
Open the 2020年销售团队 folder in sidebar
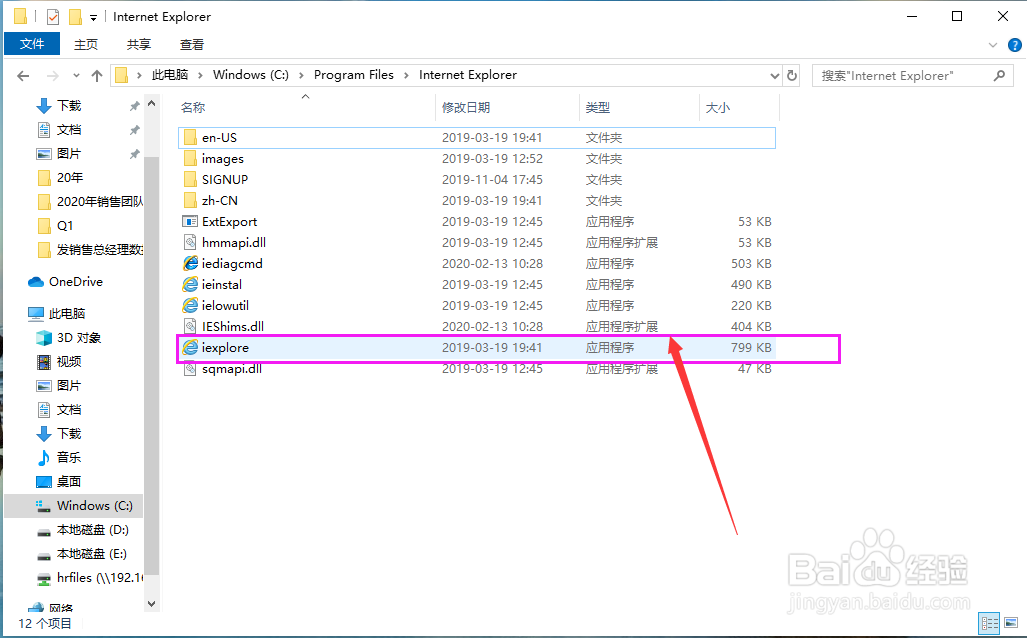click(90, 202)
